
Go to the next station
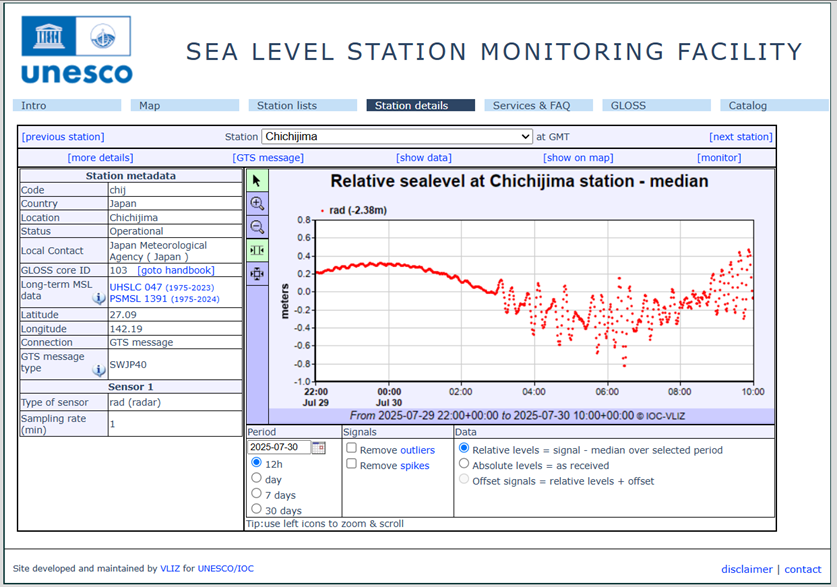[740, 136]
